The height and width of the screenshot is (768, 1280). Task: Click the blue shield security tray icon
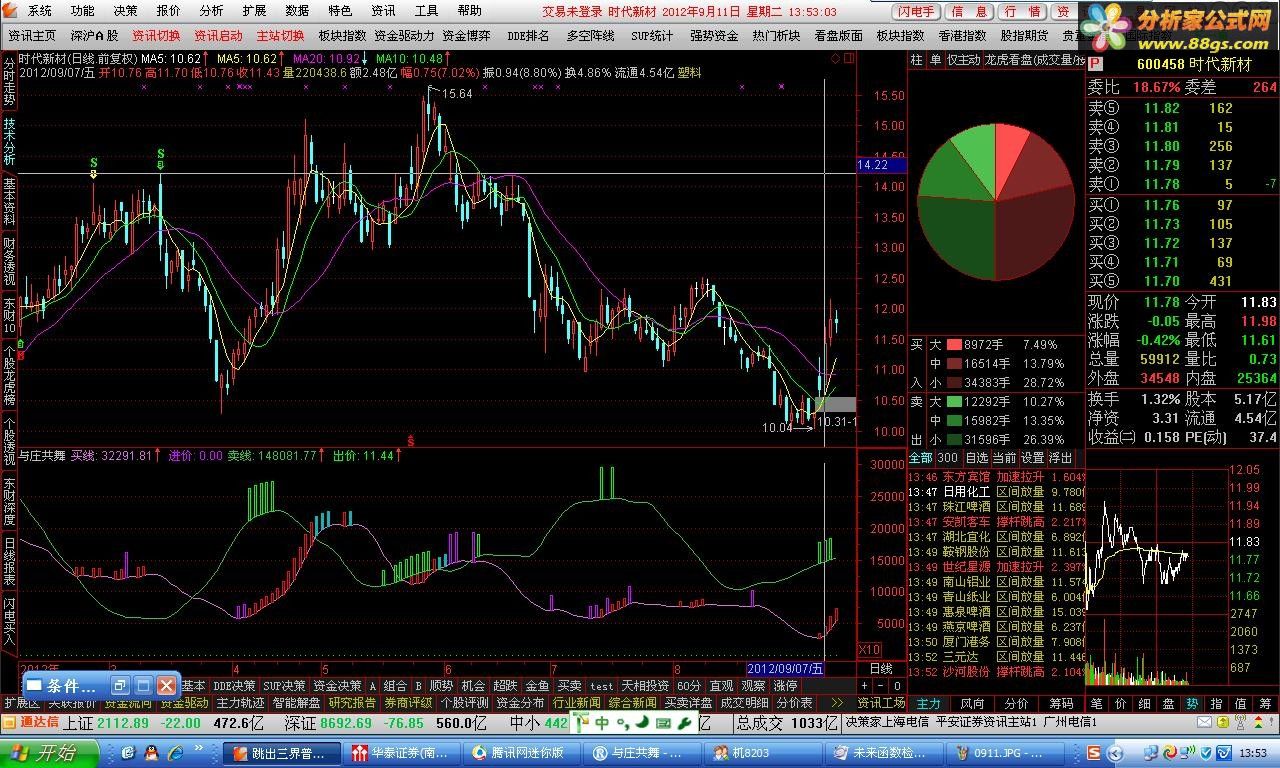pos(1205,752)
